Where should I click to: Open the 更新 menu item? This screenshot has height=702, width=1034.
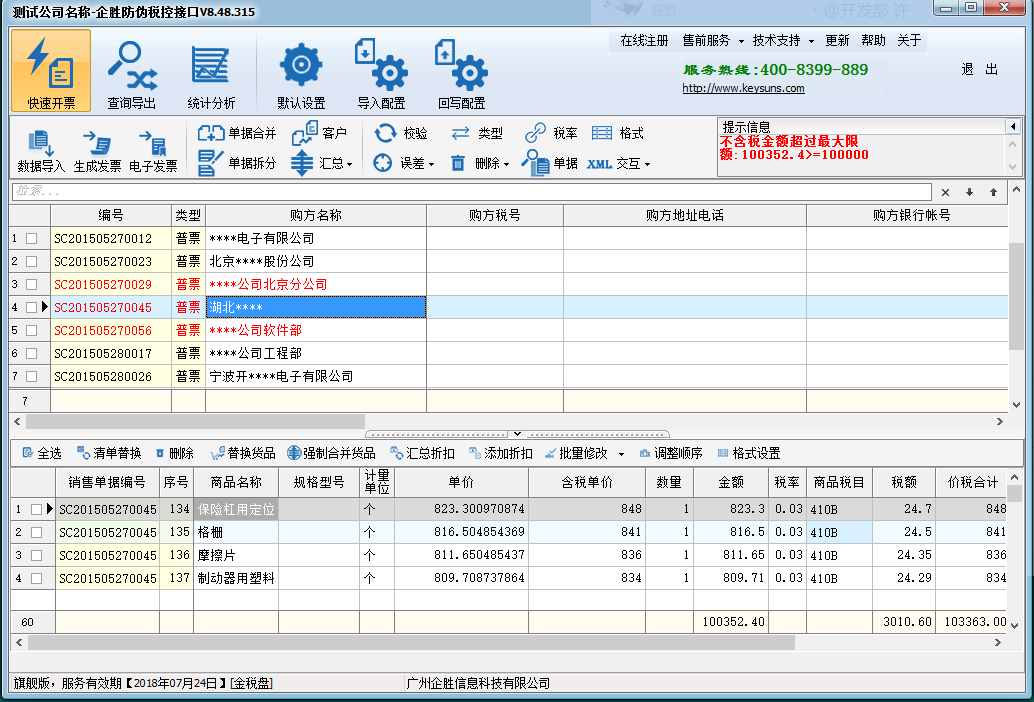[x=837, y=41]
